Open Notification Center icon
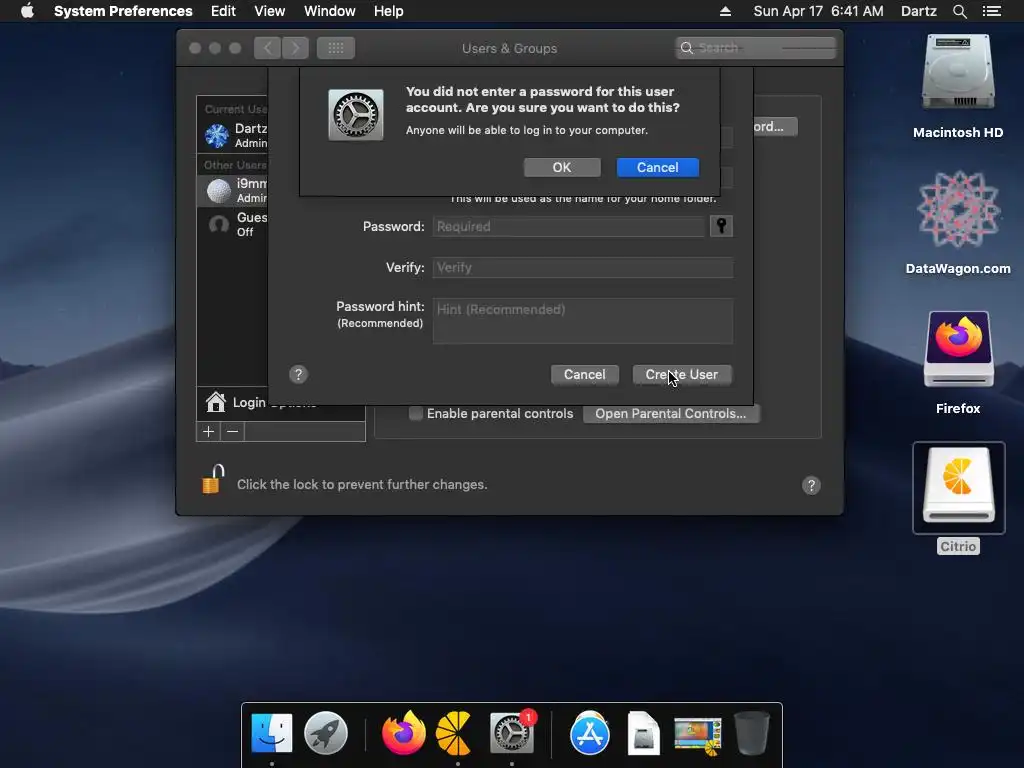The width and height of the screenshot is (1024, 768). click(992, 11)
